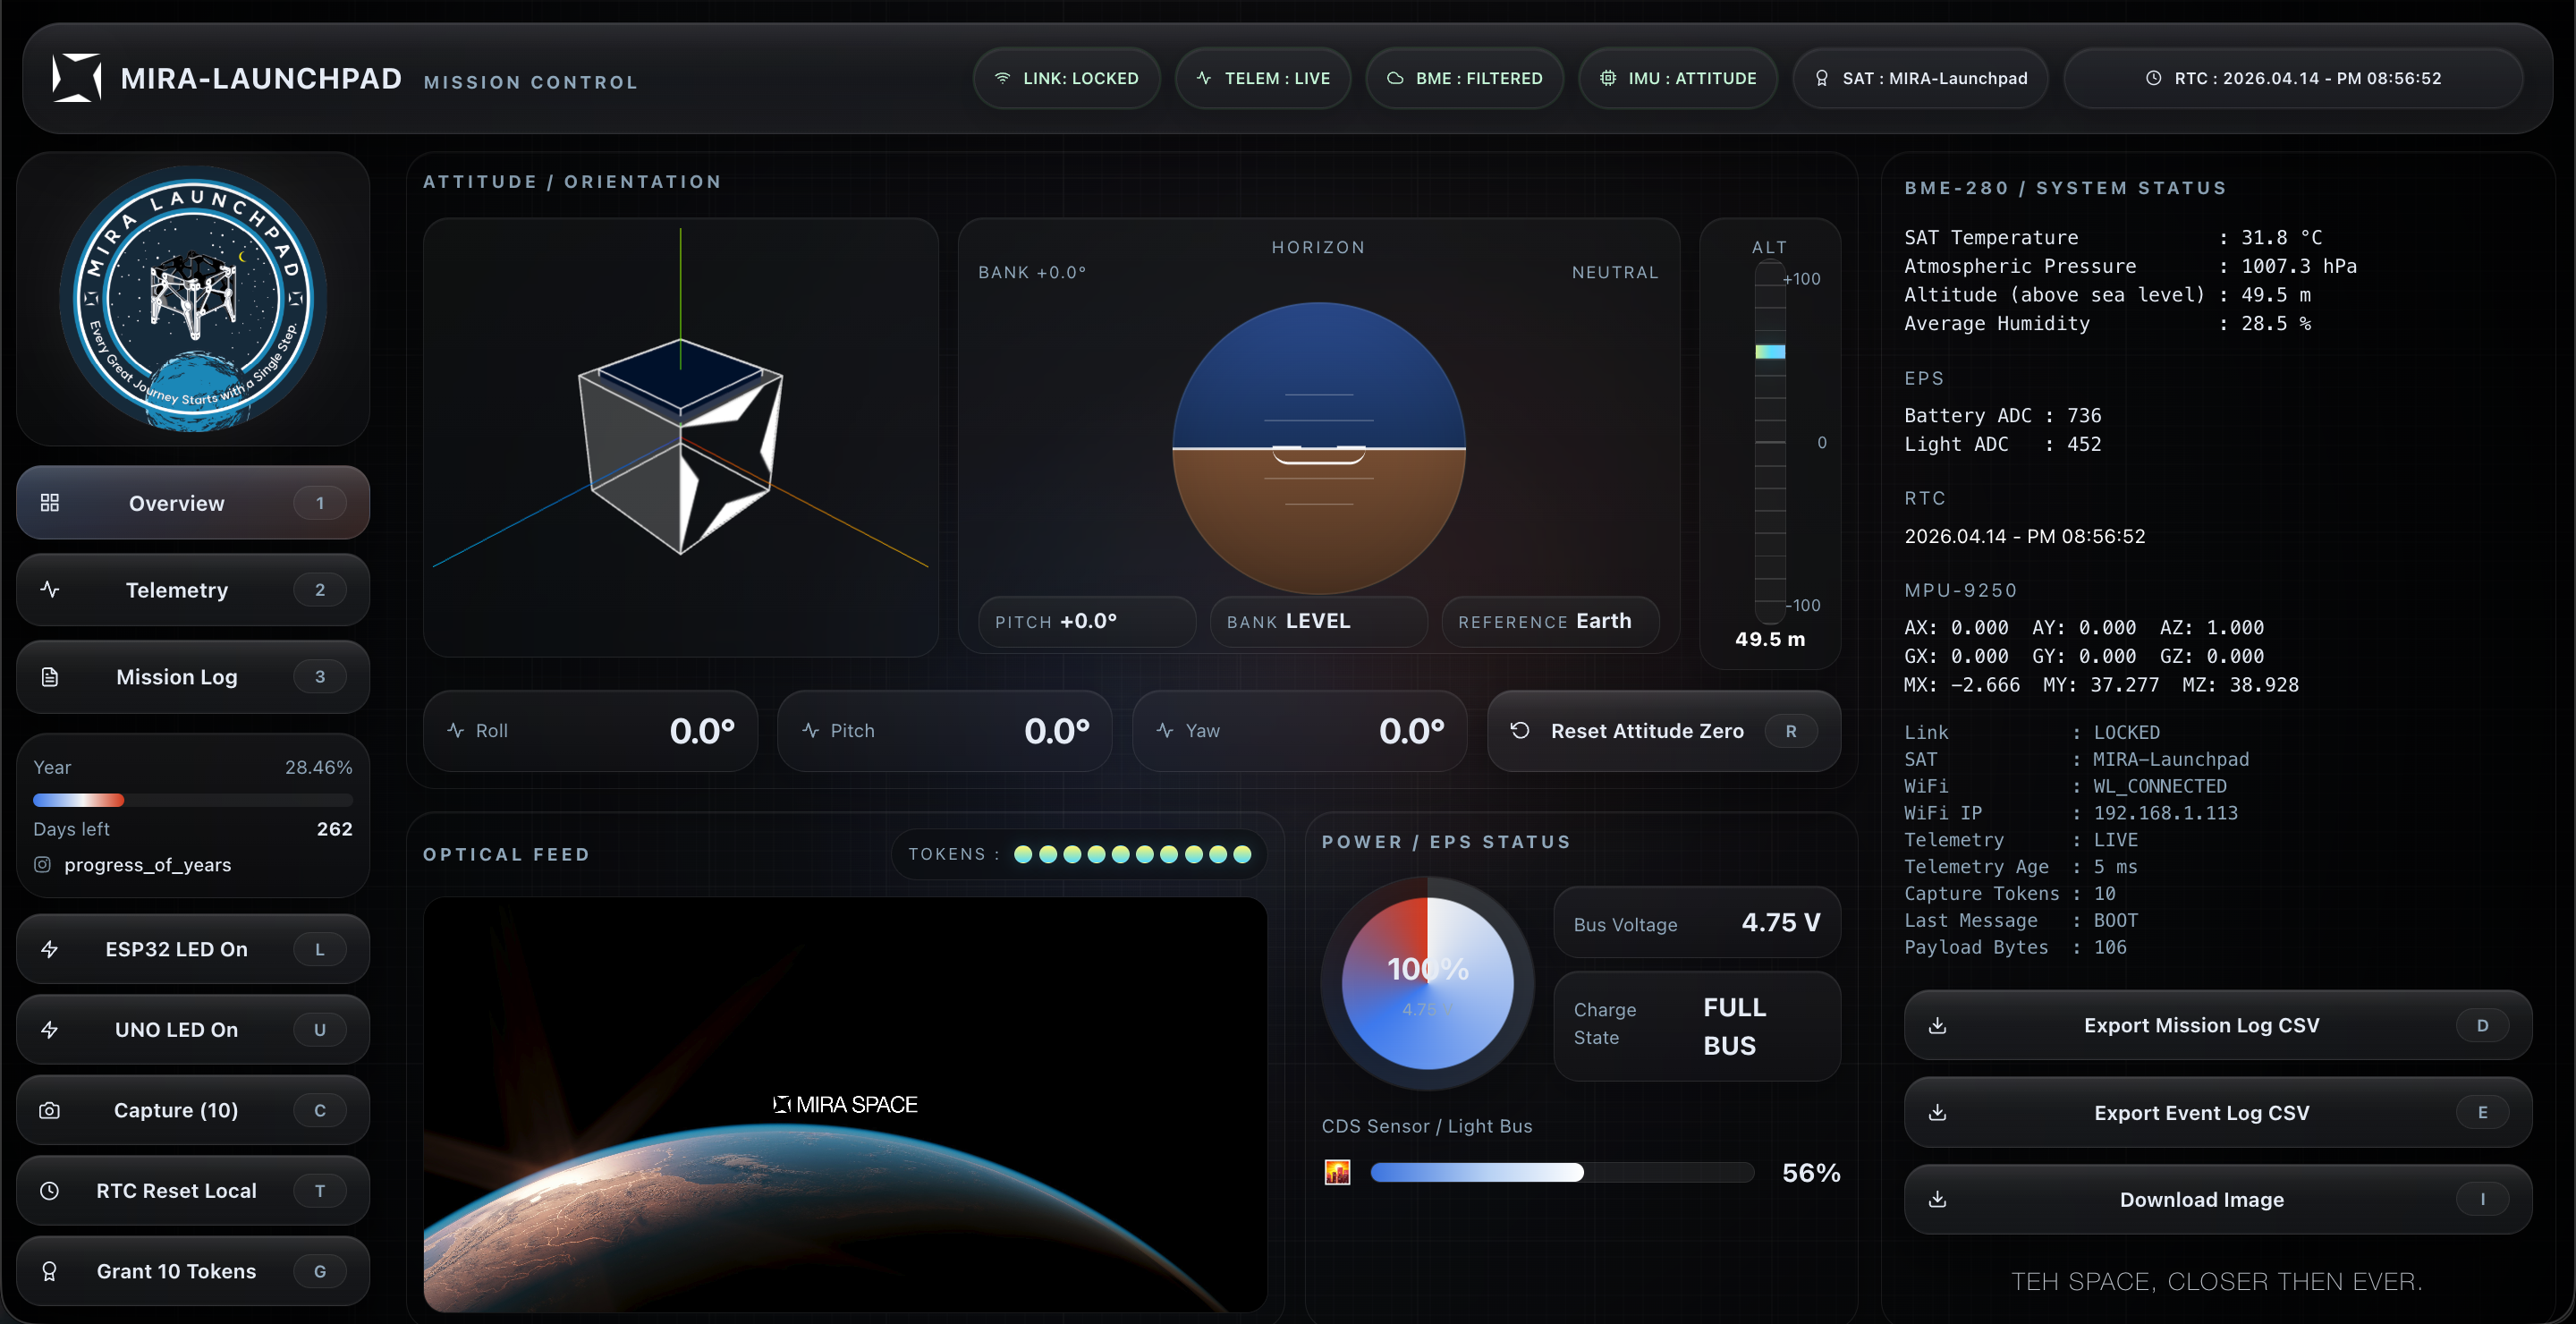This screenshot has height=1324, width=2576.
Task: Click the pulse icon in Yaw card
Action: click(x=1165, y=731)
